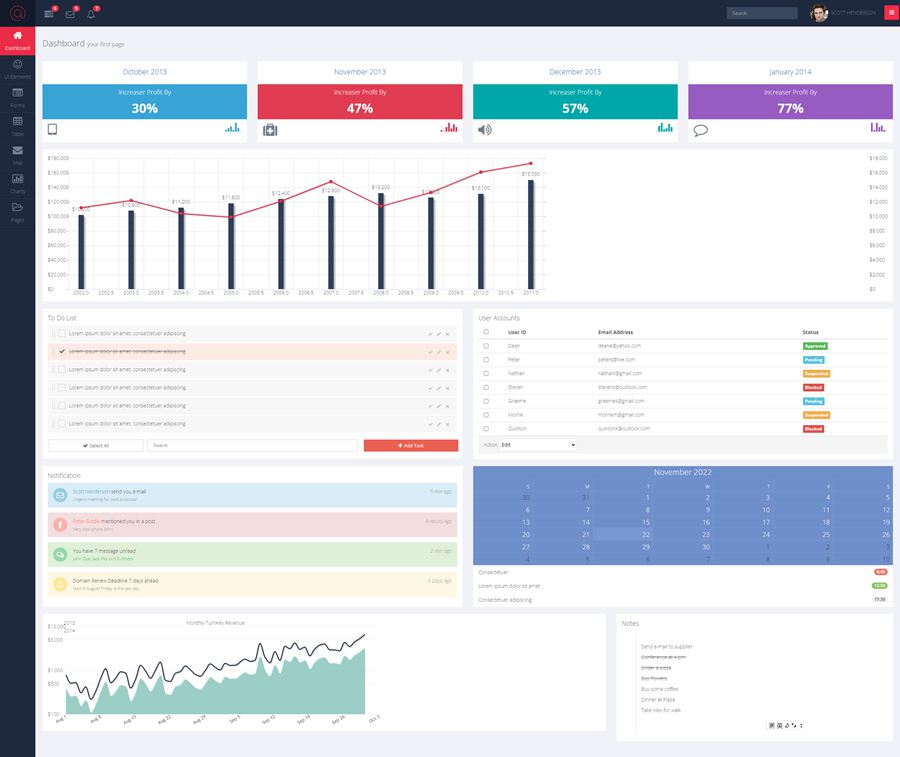
Task: Click the red Add Task button
Action: point(410,445)
